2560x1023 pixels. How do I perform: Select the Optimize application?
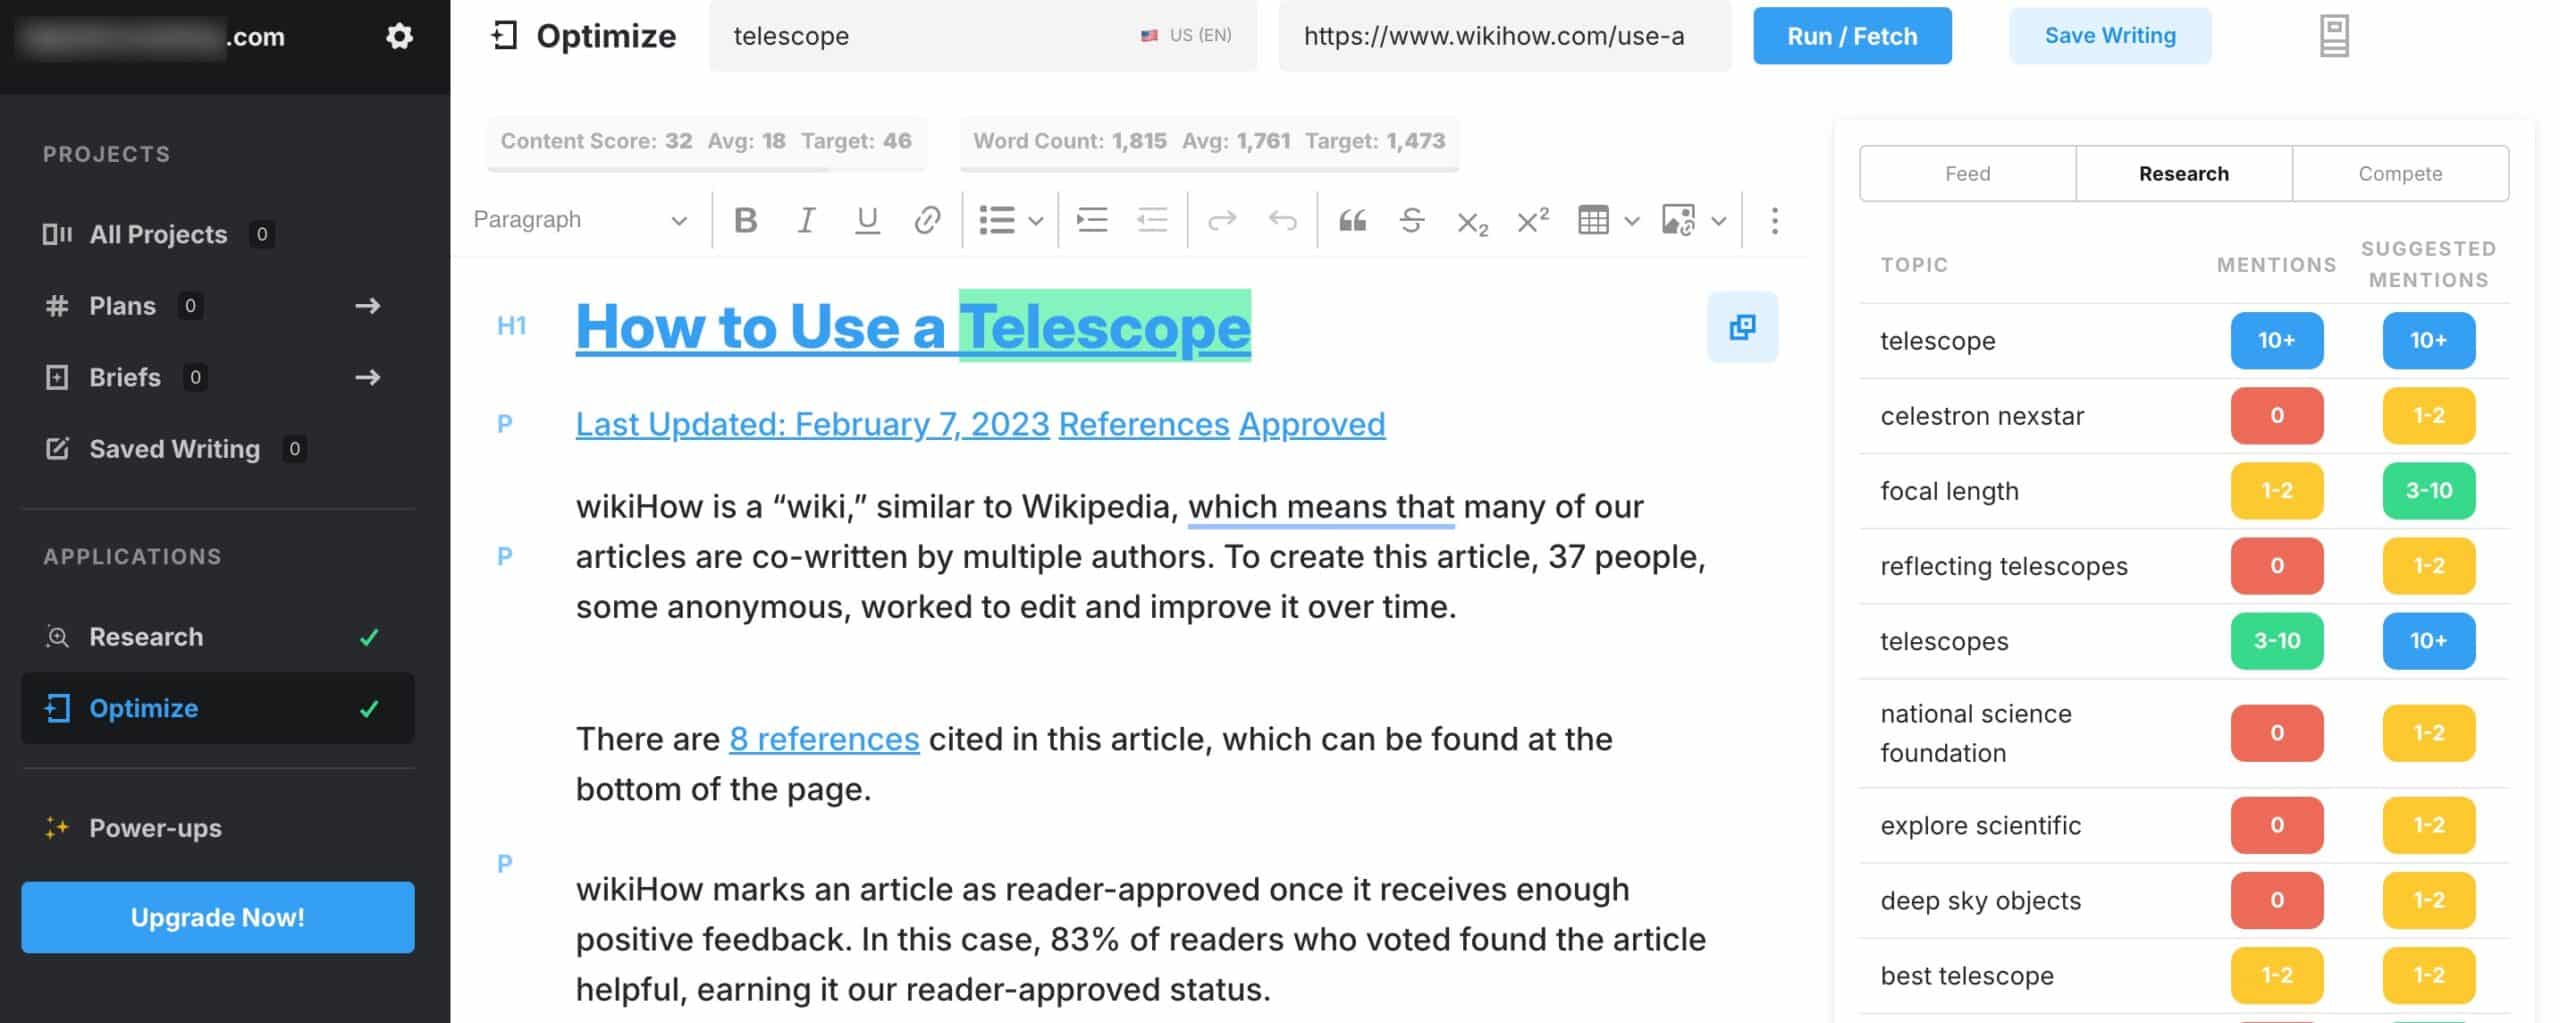218,708
